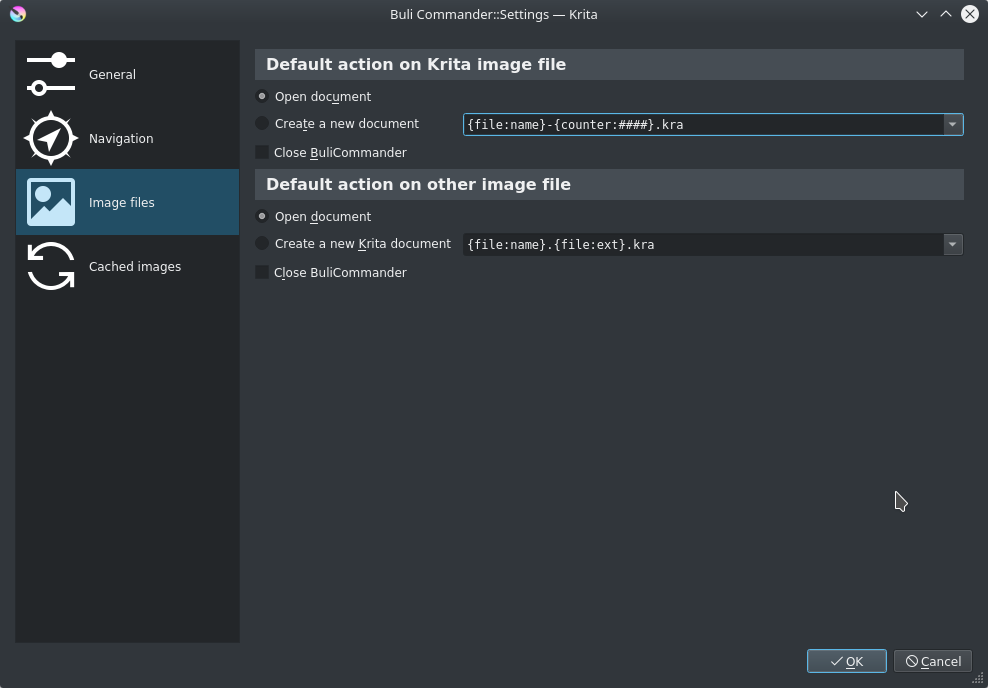The height and width of the screenshot is (688, 988).
Task: Select Create a new document radio
Action: pos(262,124)
